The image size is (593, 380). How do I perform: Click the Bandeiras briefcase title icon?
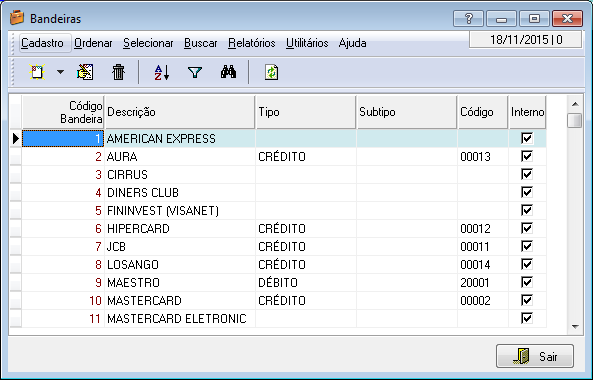(x=17, y=18)
